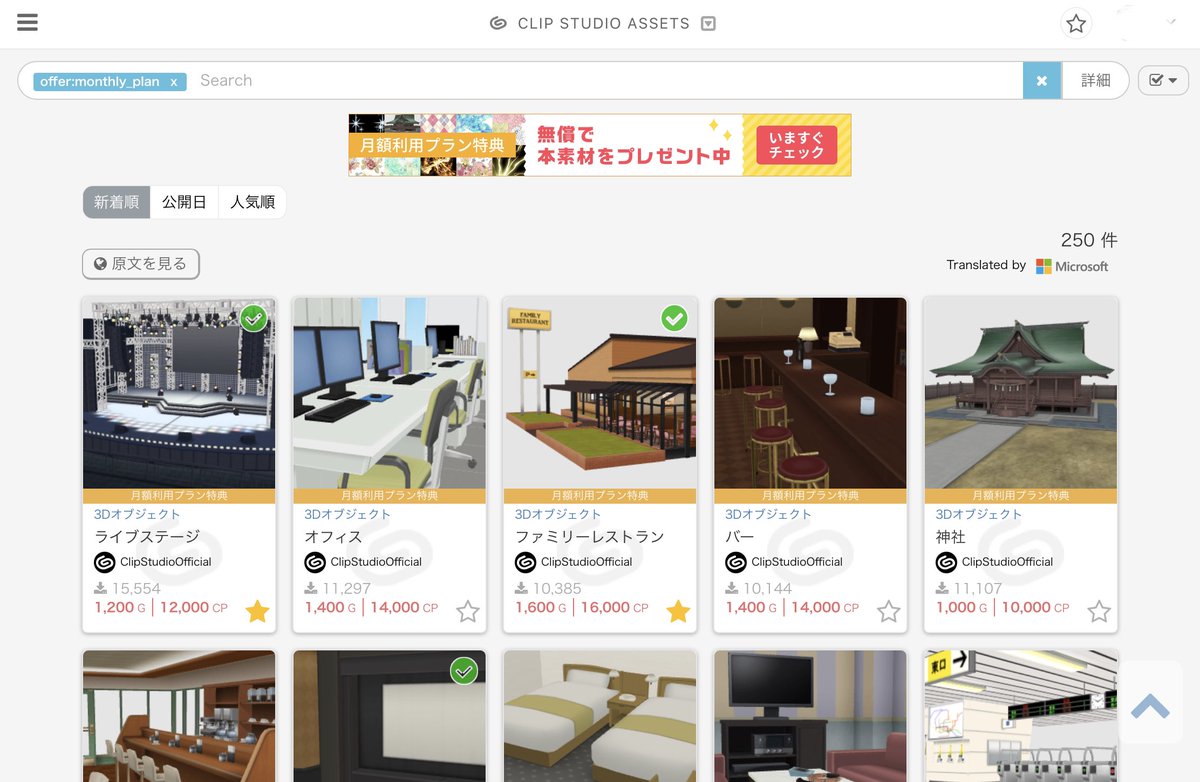Select the 新着順 sort tab
The height and width of the screenshot is (782, 1200).
coord(116,202)
